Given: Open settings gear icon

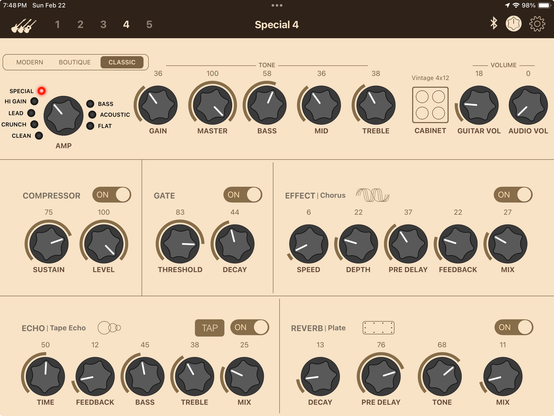Looking at the screenshot, I should click(x=537, y=24).
